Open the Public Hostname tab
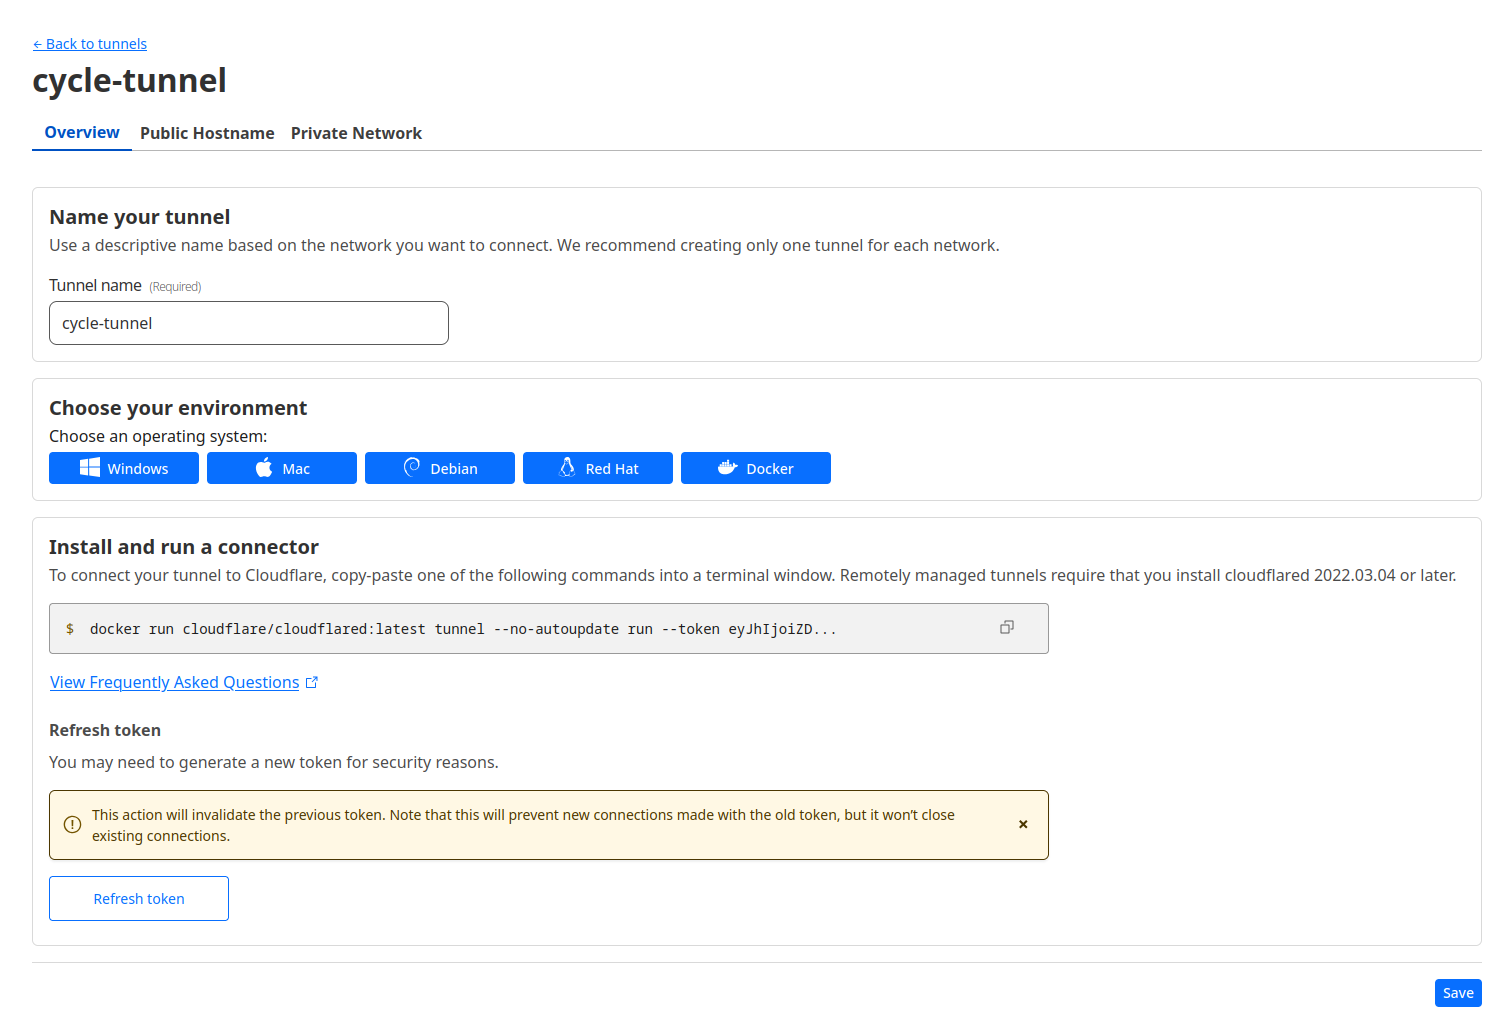Screen dimensions: 1504x1029 pyautogui.click(x=207, y=133)
